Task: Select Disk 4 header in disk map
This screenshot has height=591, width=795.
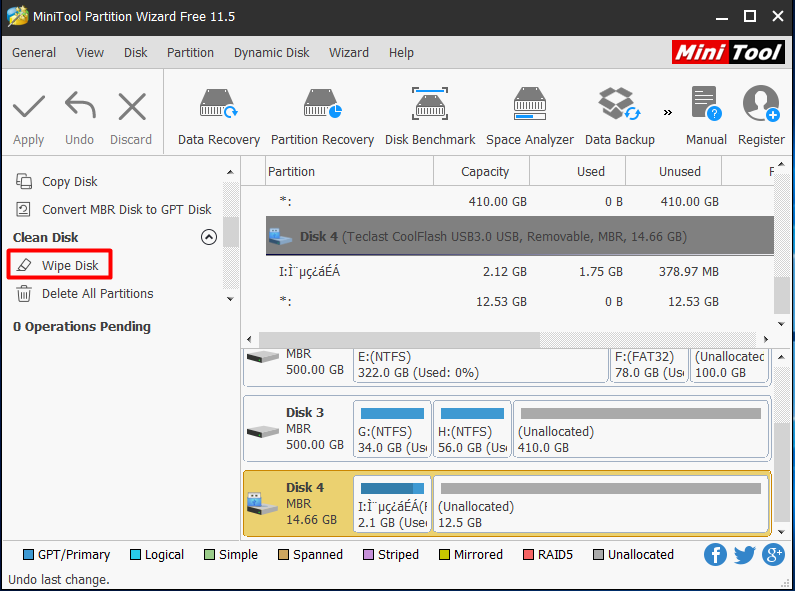Action: pos(297,504)
